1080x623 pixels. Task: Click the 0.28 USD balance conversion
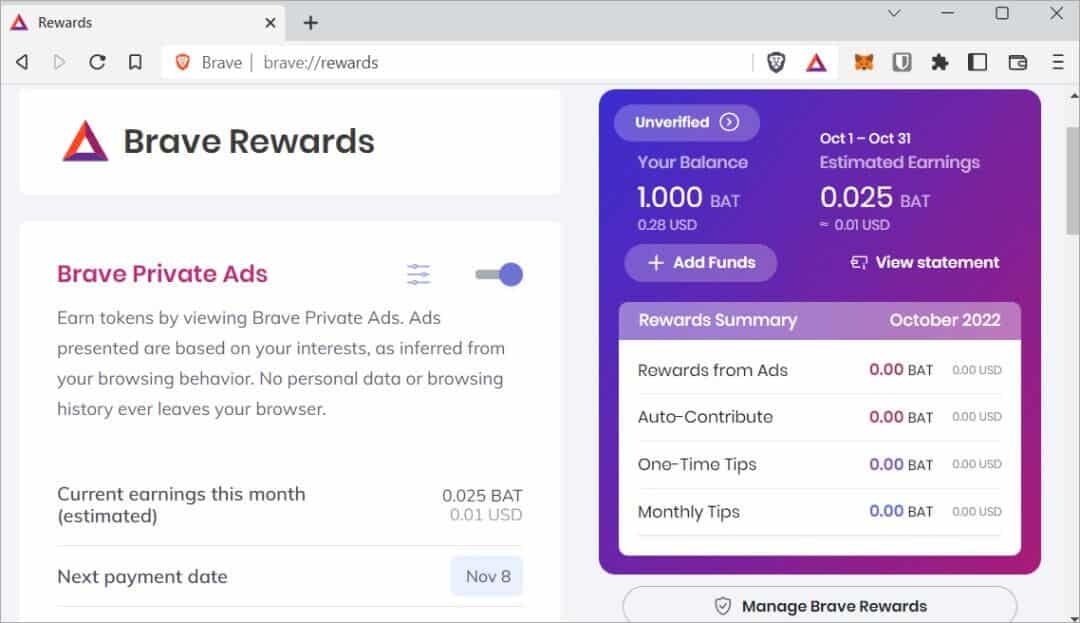coord(667,225)
